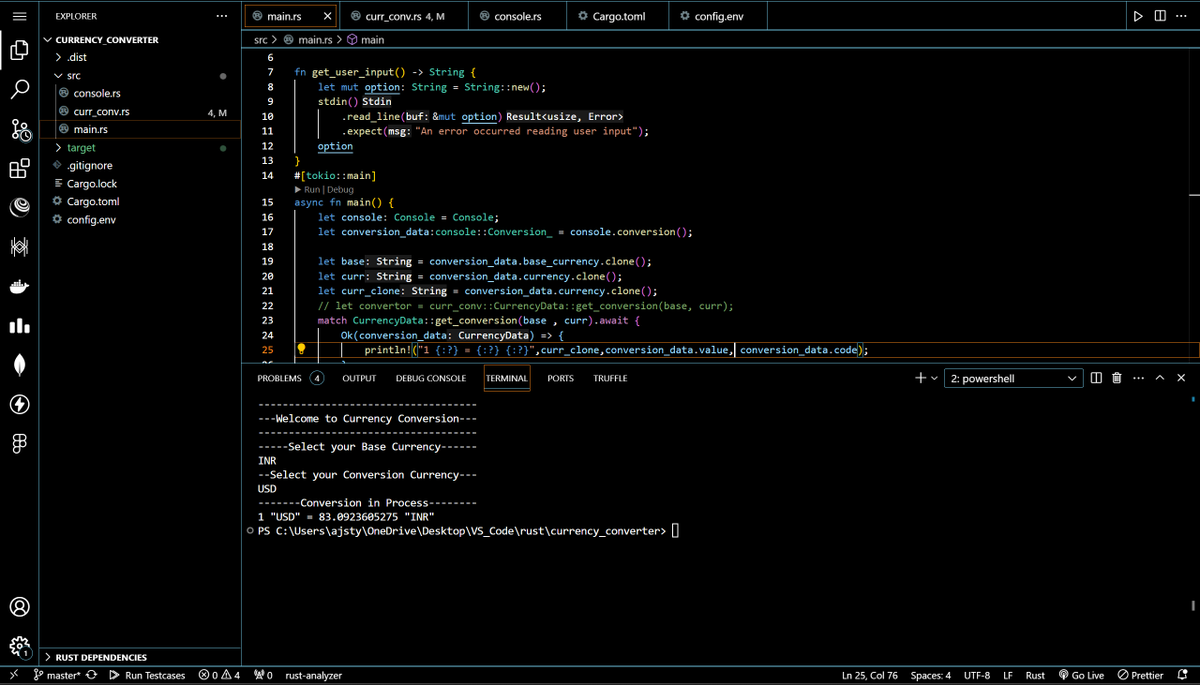
Task: Change indentation via 'Spaces: 4'
Action: click(931, 675)
